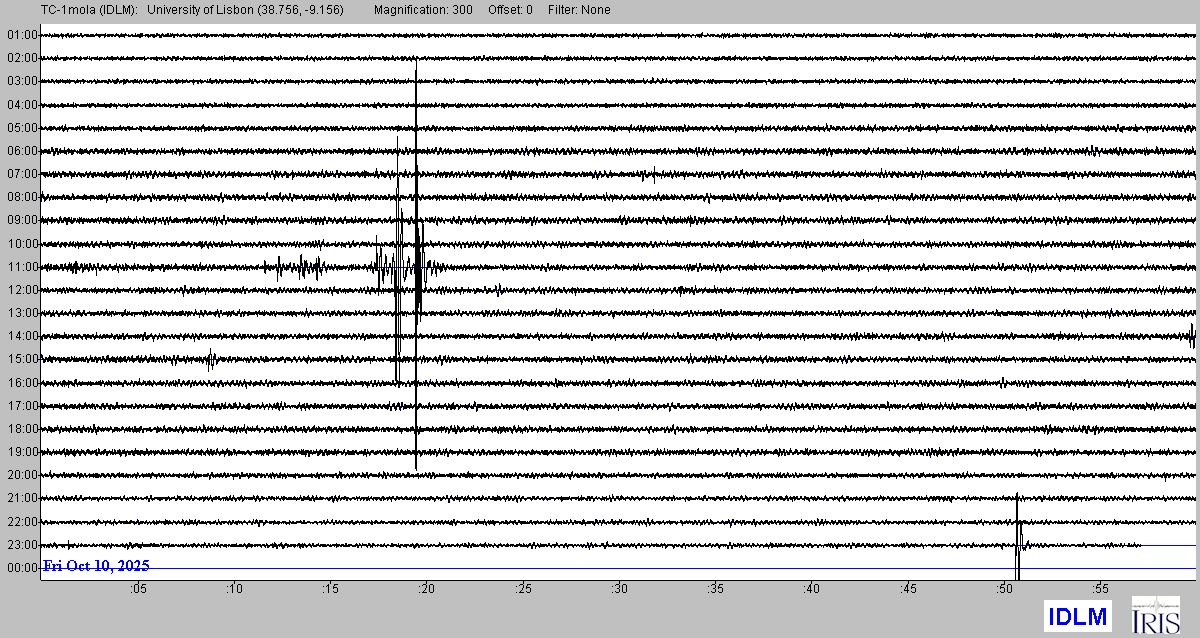Select the 11:00 hour label
Screen dimensions: 1200x638
[x=22, y=267]
